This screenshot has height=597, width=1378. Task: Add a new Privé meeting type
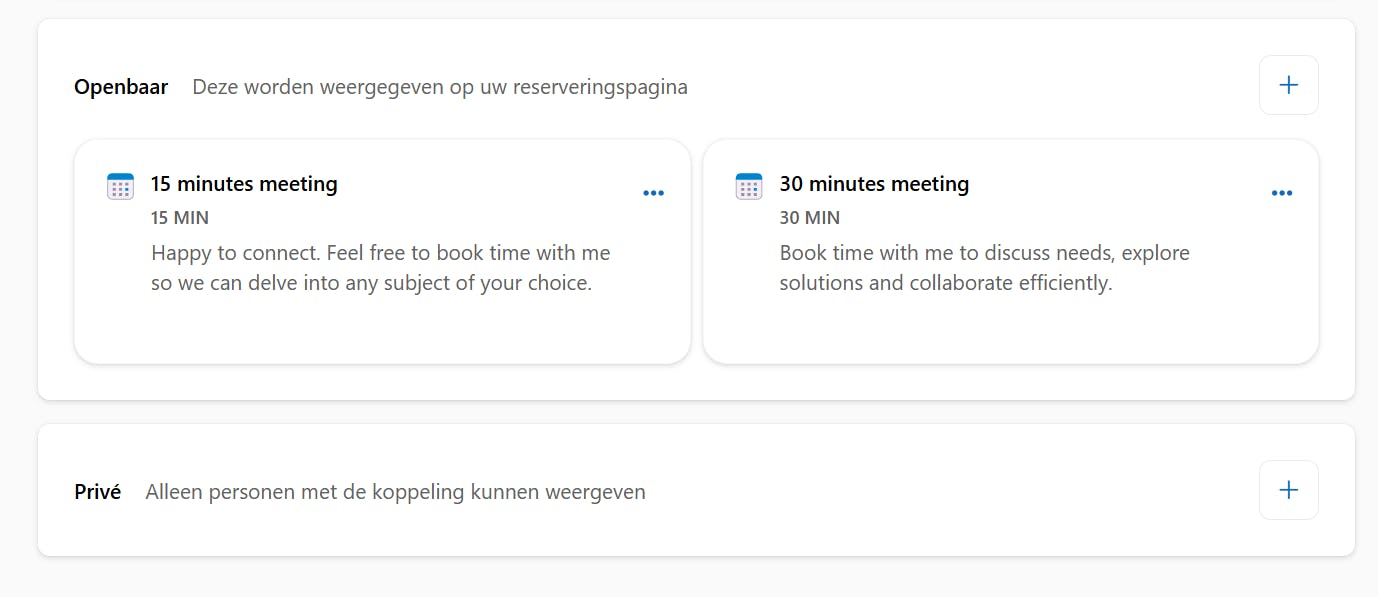(x=1288, y=490)
